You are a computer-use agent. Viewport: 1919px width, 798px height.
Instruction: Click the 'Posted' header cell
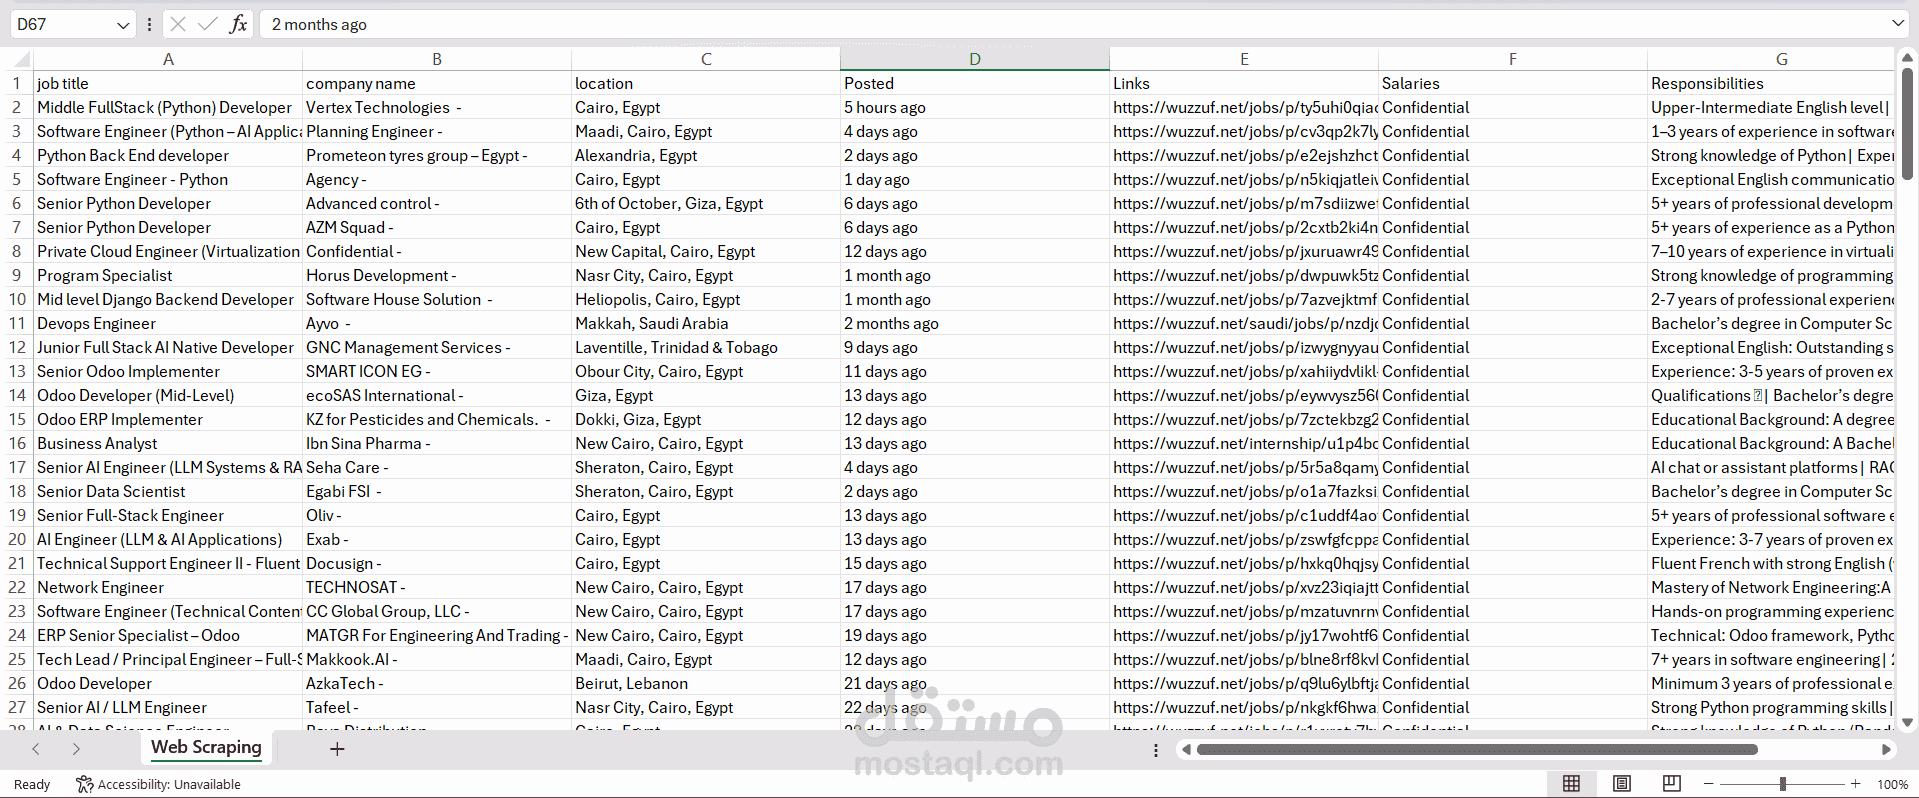click(975, 83)
